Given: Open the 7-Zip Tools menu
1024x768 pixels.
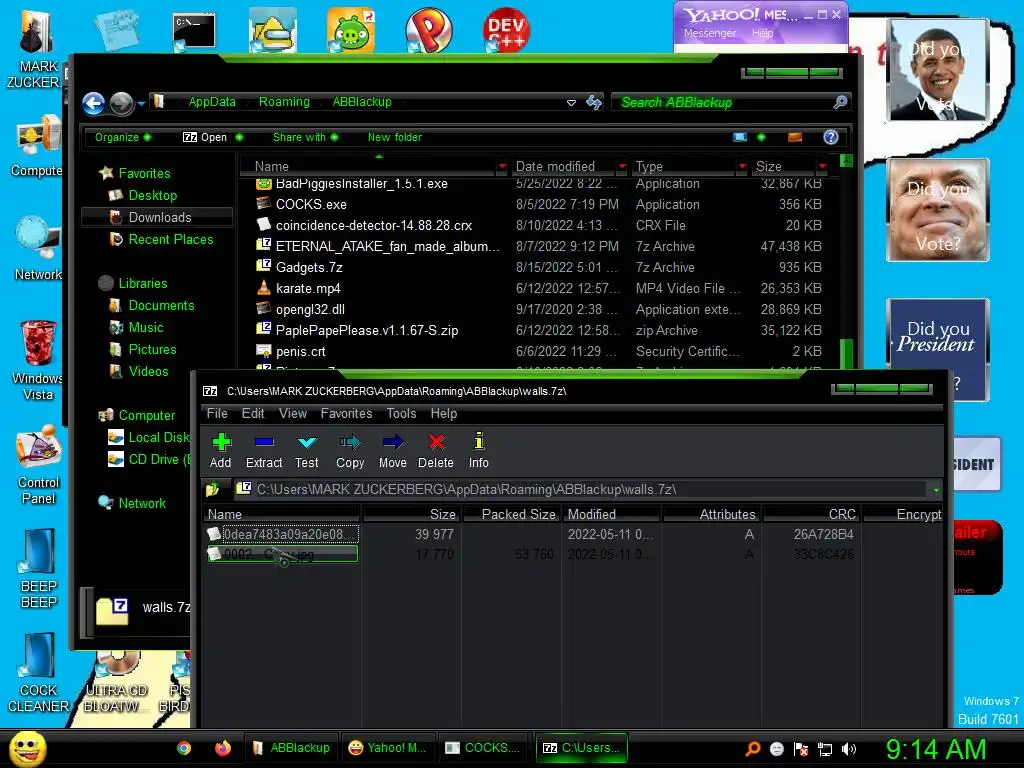Looking at the screenshot, I should coord(401,413).
